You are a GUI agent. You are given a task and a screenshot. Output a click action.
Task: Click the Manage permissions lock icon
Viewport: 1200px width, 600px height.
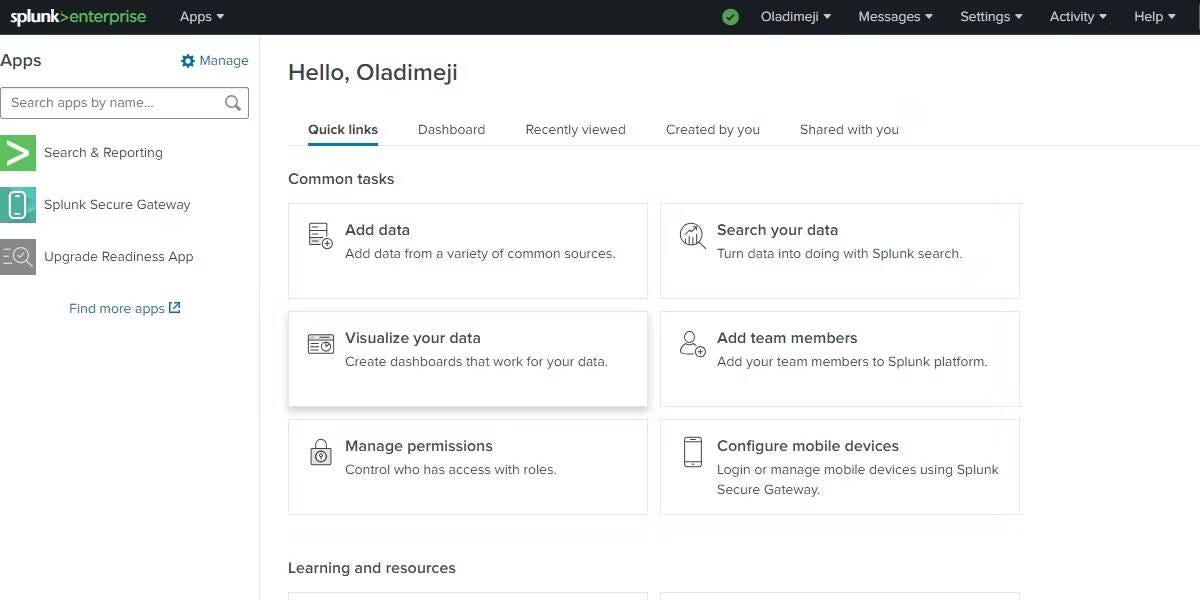point(320,452)
